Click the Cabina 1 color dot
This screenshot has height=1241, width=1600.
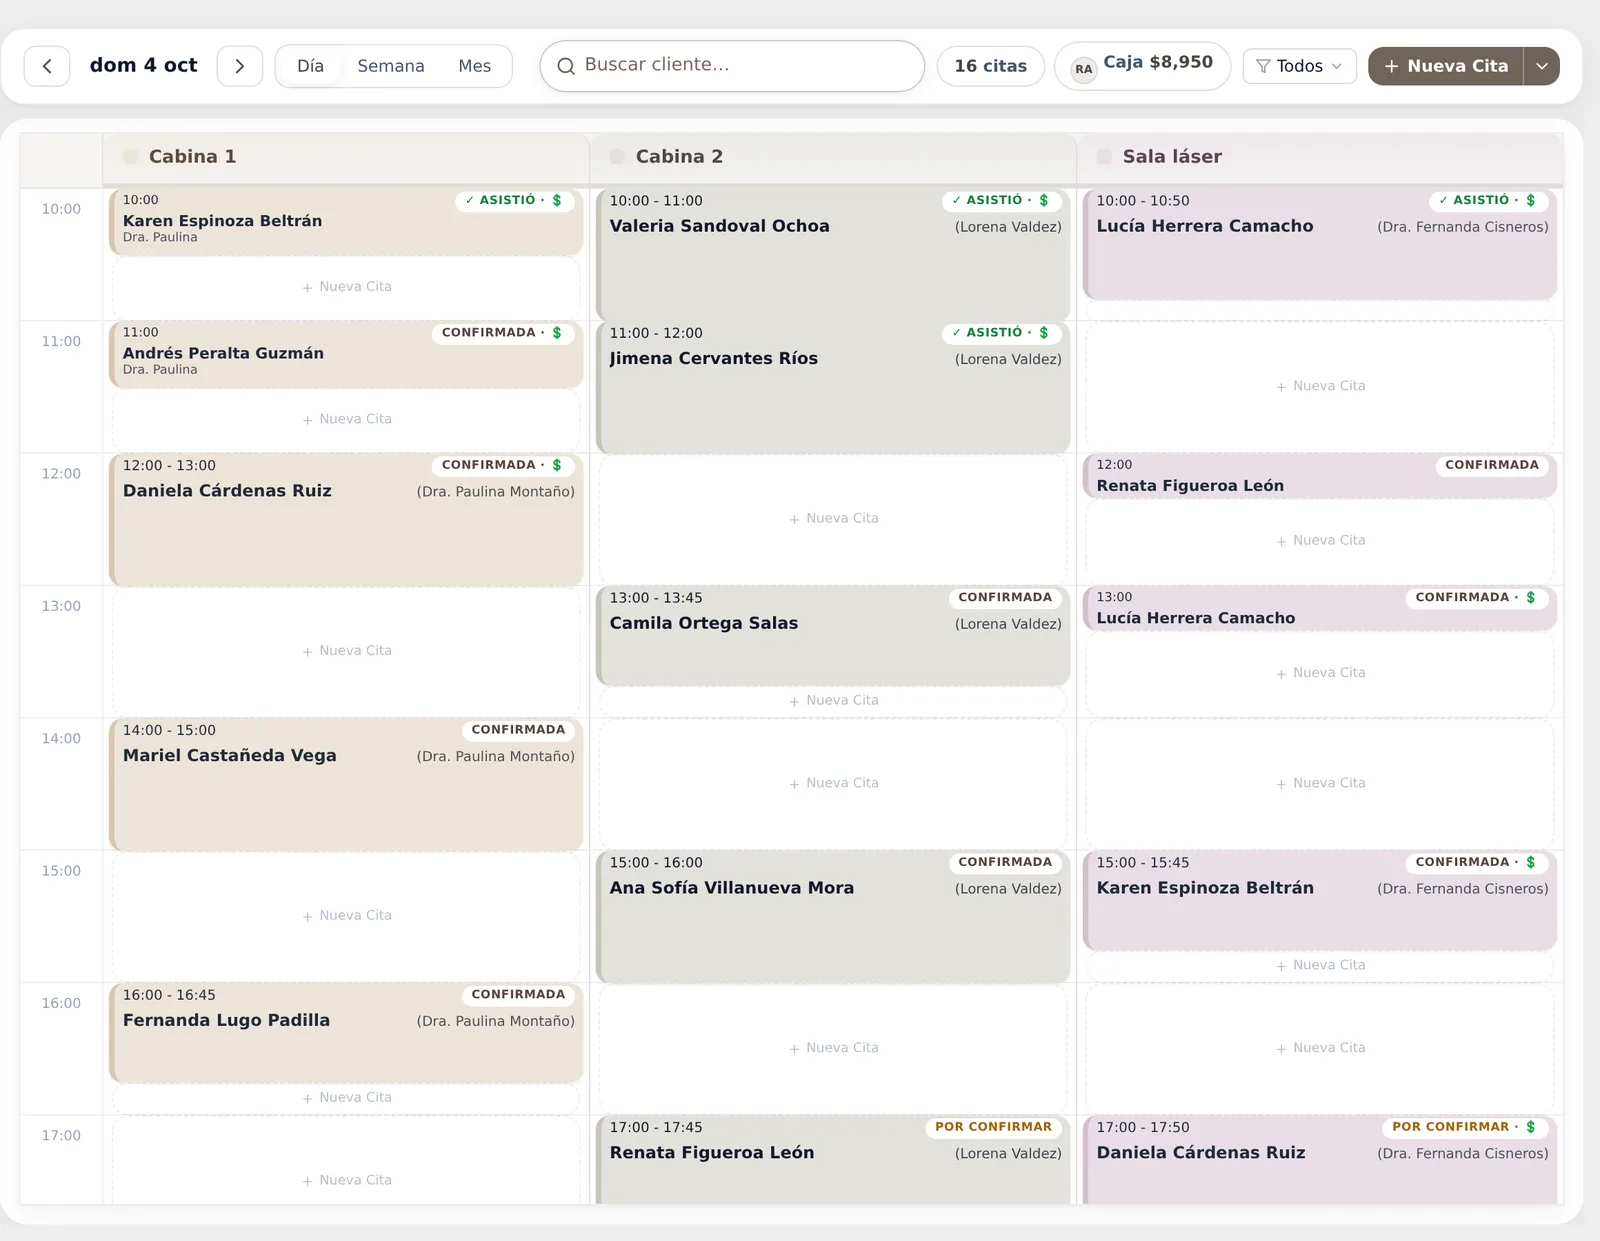pos(130,157)
